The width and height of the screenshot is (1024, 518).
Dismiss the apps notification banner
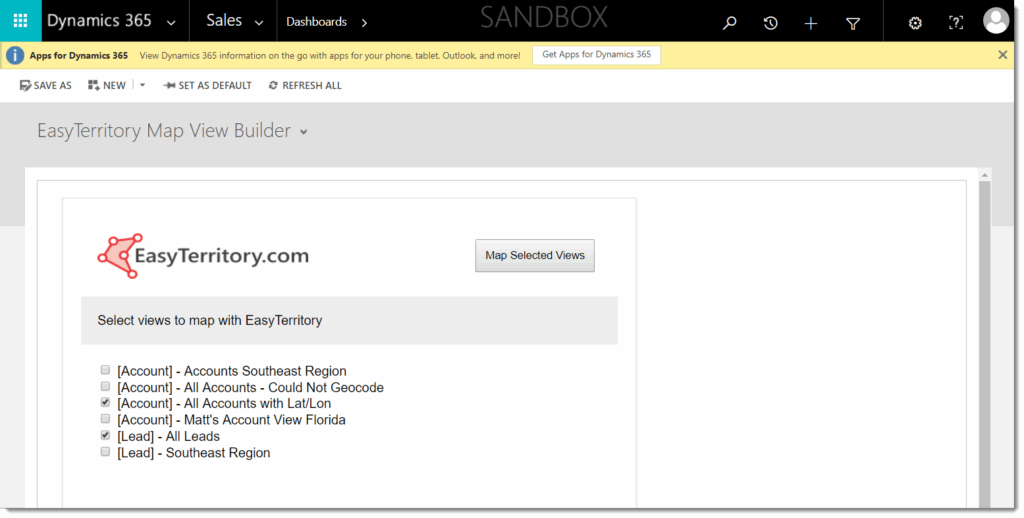pos(1003,55)
